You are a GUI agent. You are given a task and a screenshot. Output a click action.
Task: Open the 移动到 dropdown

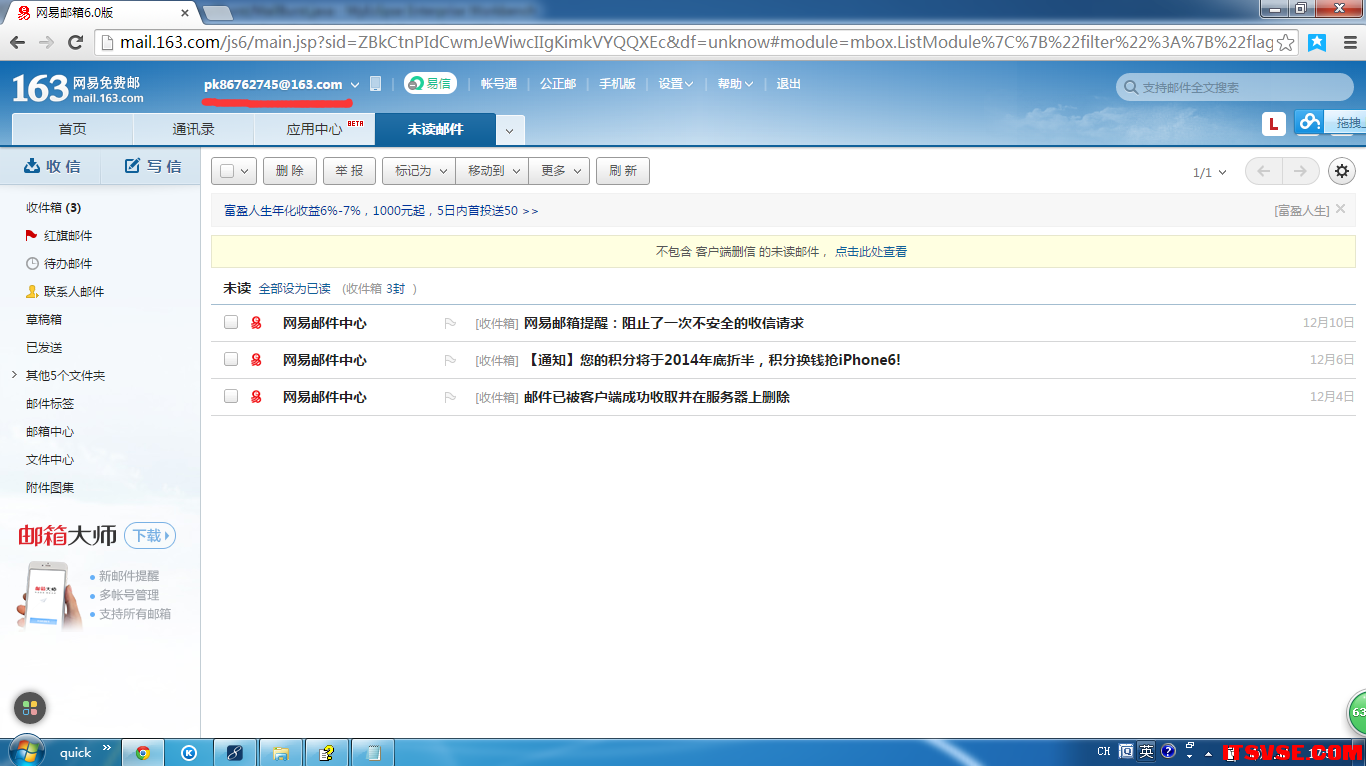point(491,171)
